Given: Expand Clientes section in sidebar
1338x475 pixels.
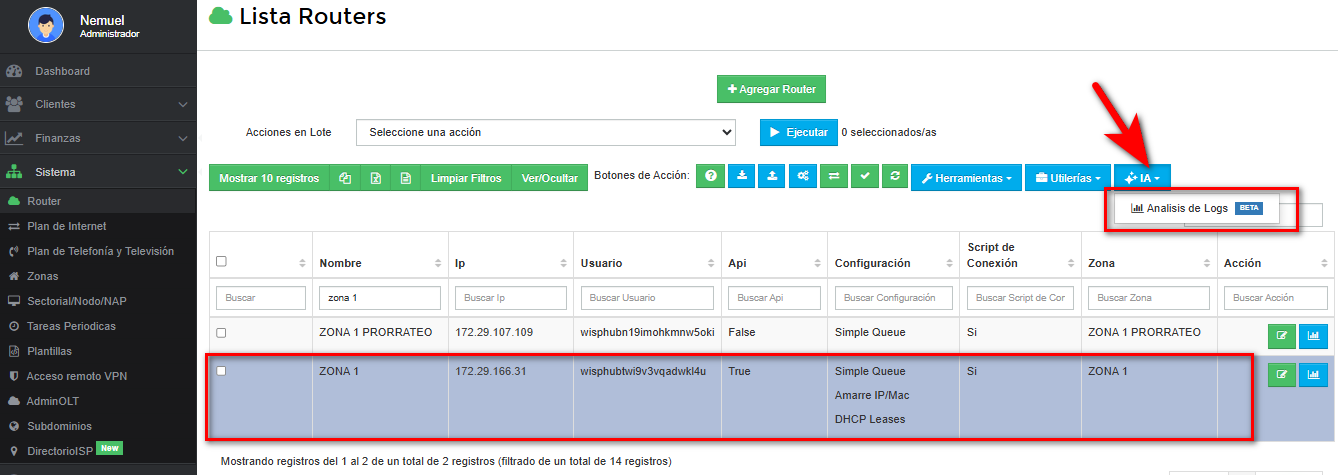Looking at the screenshot, I should coord(97,104).
